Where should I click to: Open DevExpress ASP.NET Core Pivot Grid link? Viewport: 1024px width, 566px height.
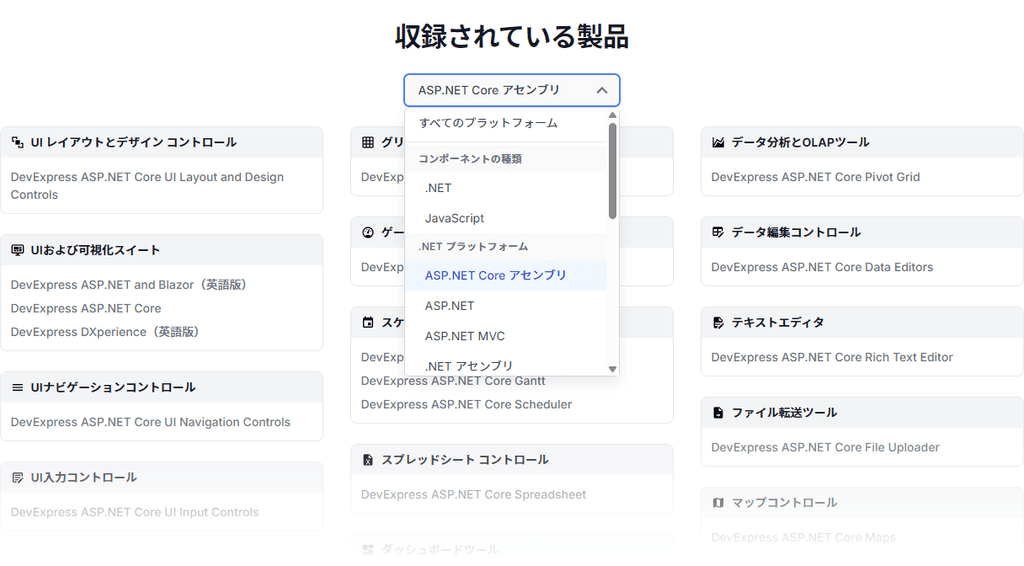coord(815,177)
